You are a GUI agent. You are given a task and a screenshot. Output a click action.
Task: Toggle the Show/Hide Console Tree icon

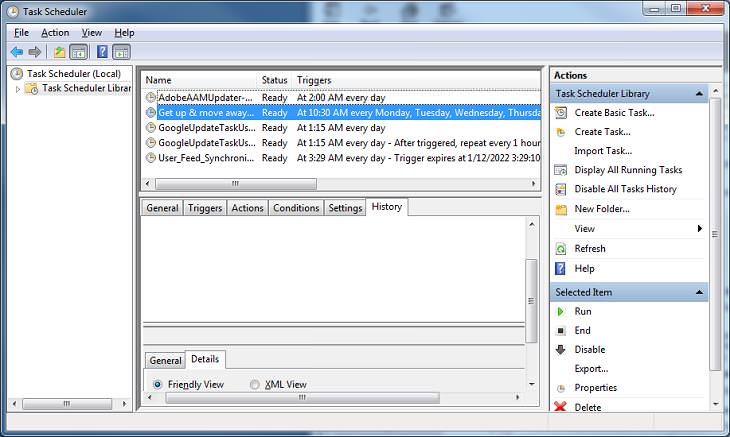pos(79,52)
